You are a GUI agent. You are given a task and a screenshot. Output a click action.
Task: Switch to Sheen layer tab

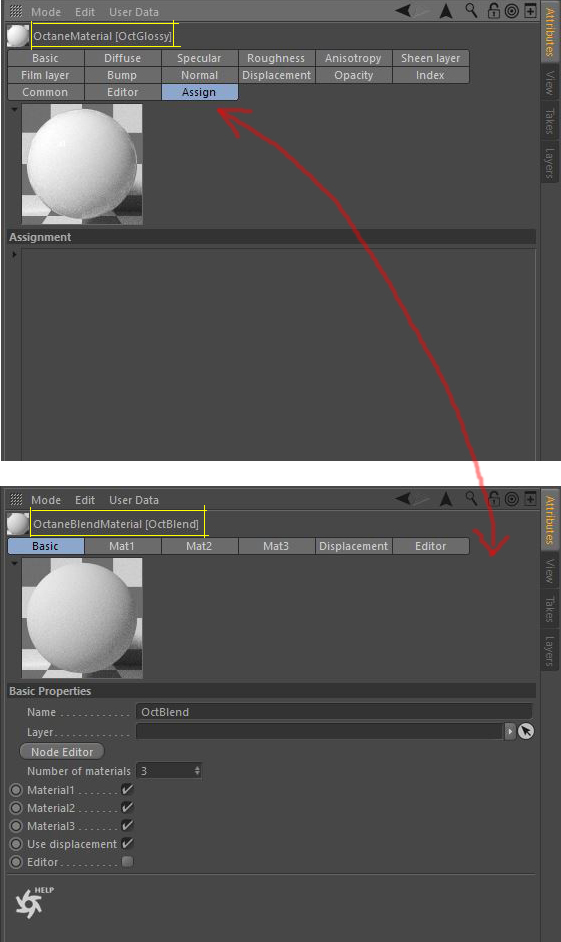[x=431, y=58]
